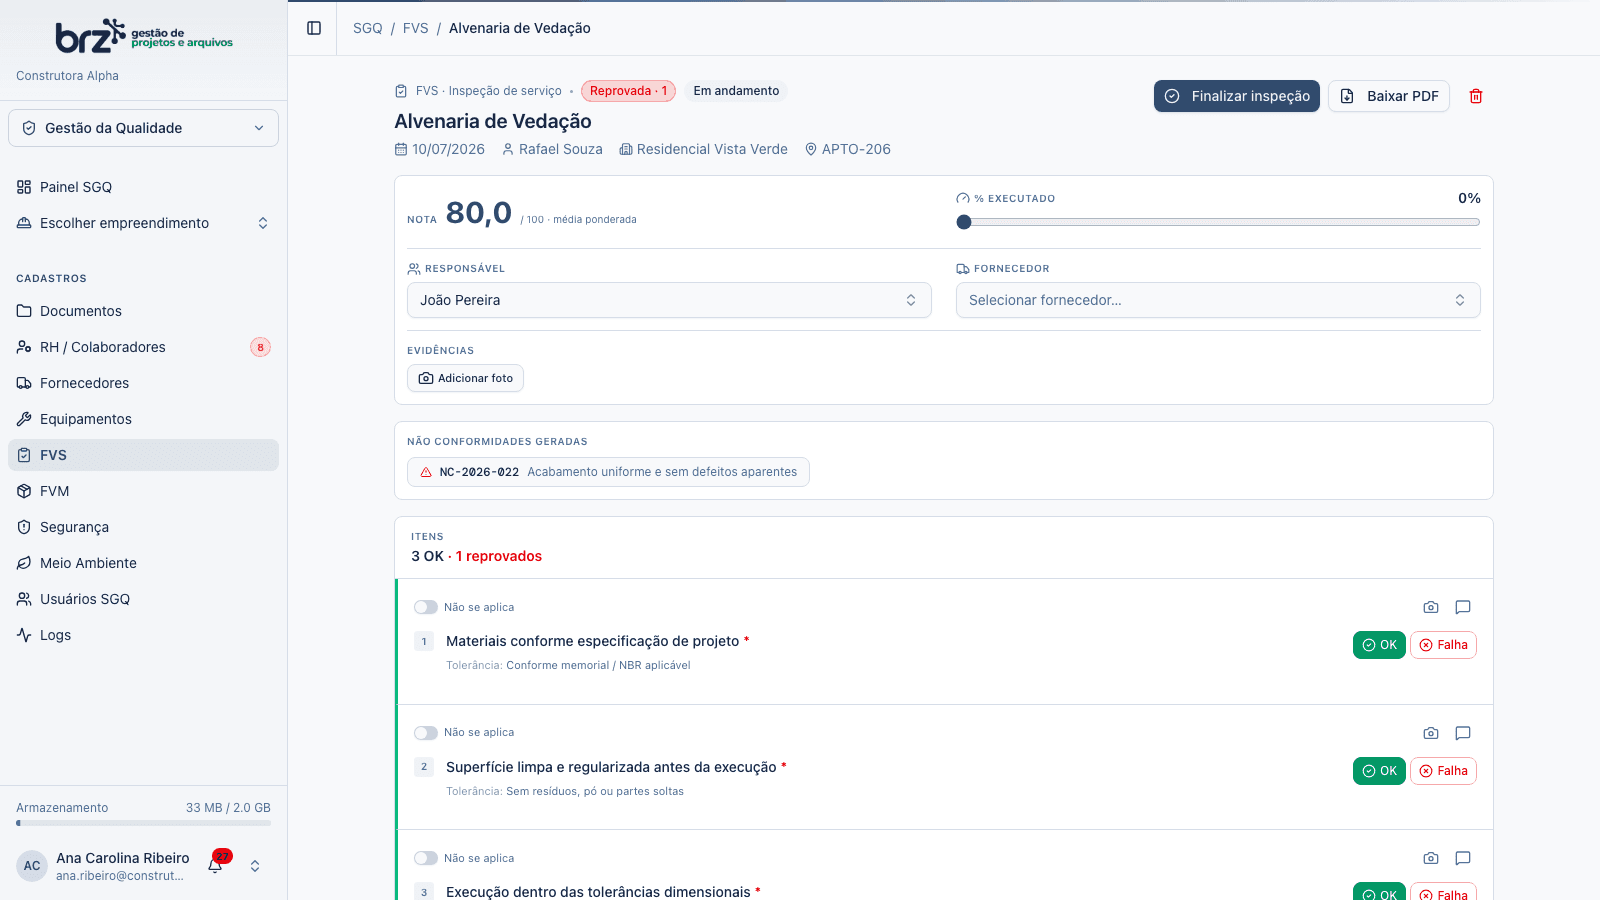Select FVM sidebar item
The height and width of the screenshot is (900, 1600).
pos(143,491)
